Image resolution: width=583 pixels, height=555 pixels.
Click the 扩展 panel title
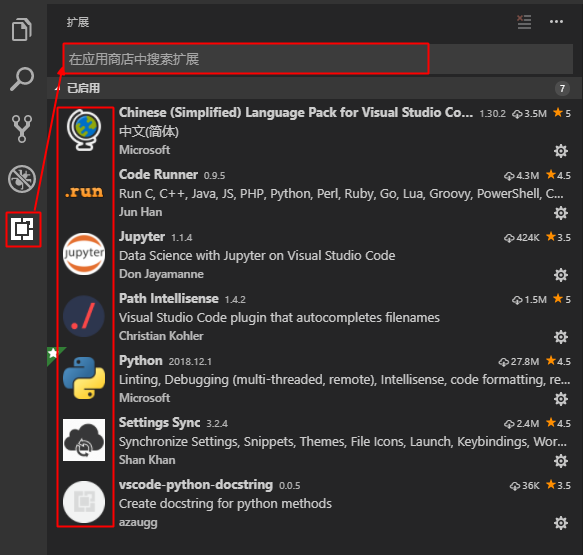coord(78,22)
